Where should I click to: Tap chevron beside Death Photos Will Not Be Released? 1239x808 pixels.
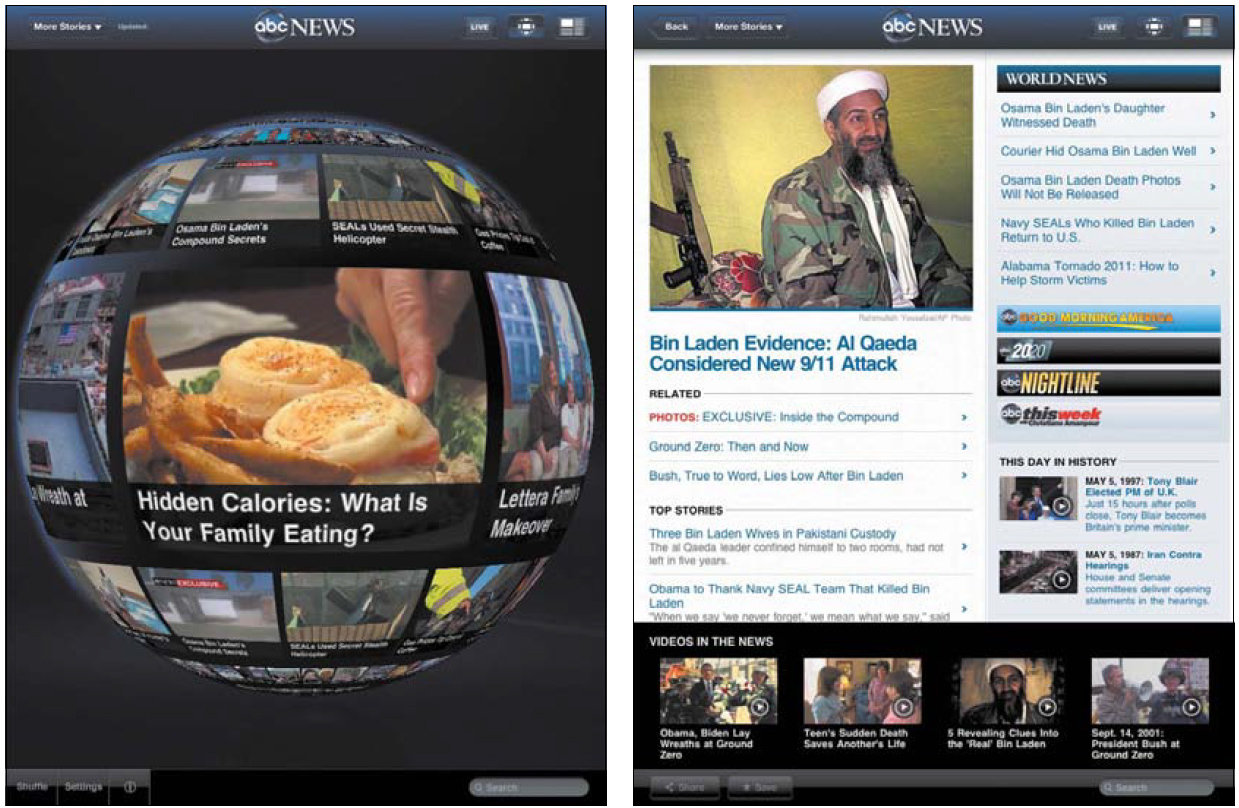point(1213,187)
